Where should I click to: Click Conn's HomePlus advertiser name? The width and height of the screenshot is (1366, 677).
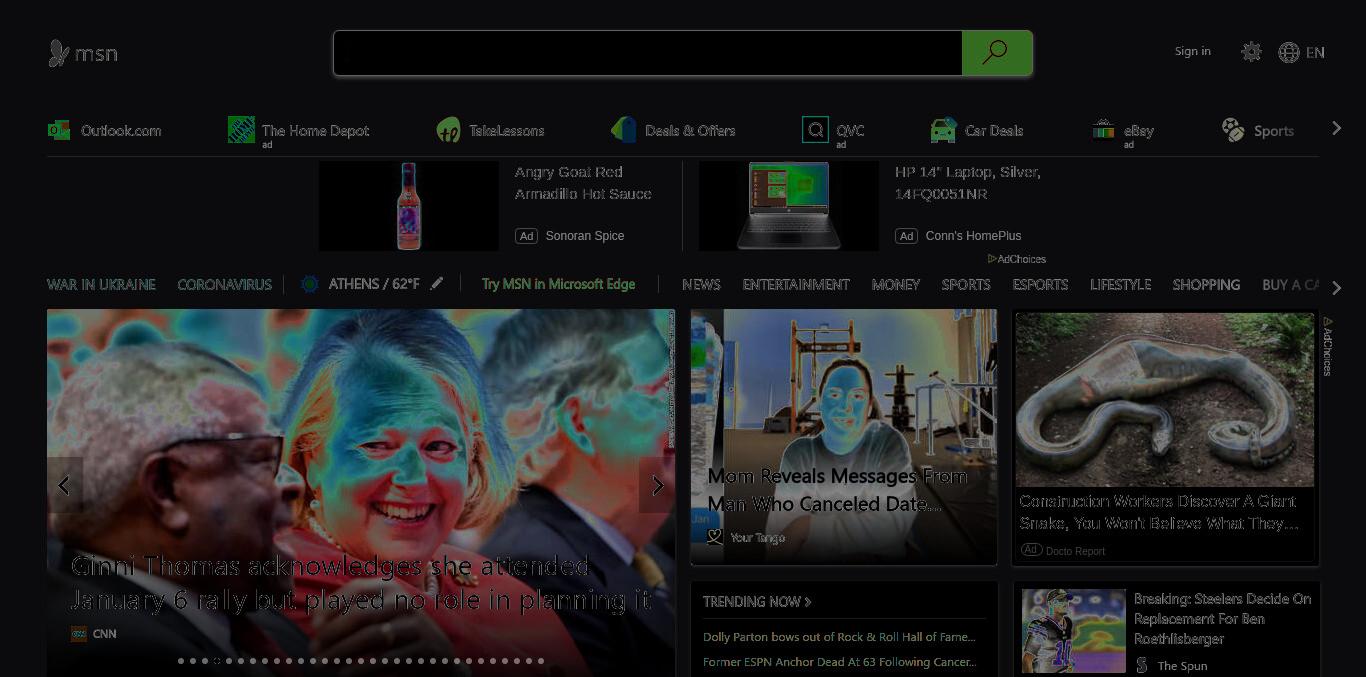(973, 236)
